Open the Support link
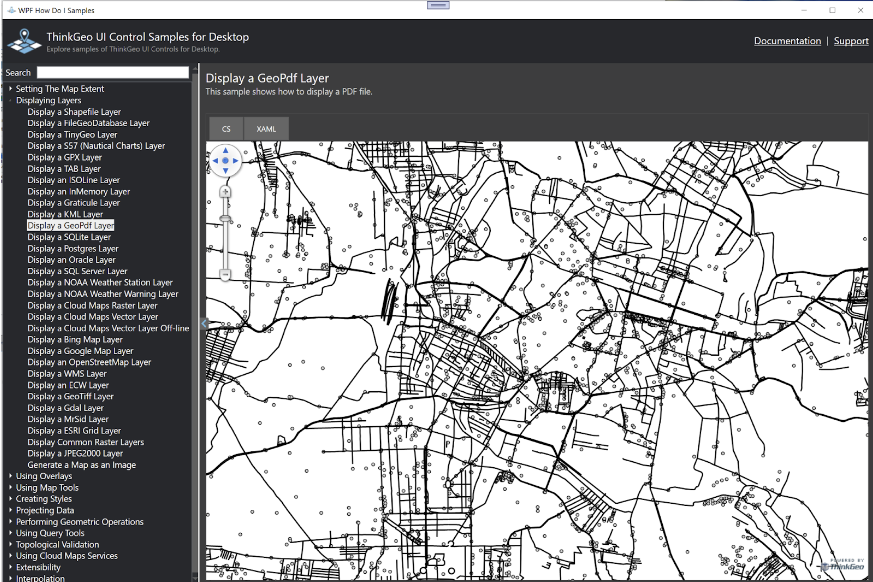 click(851, 41)
